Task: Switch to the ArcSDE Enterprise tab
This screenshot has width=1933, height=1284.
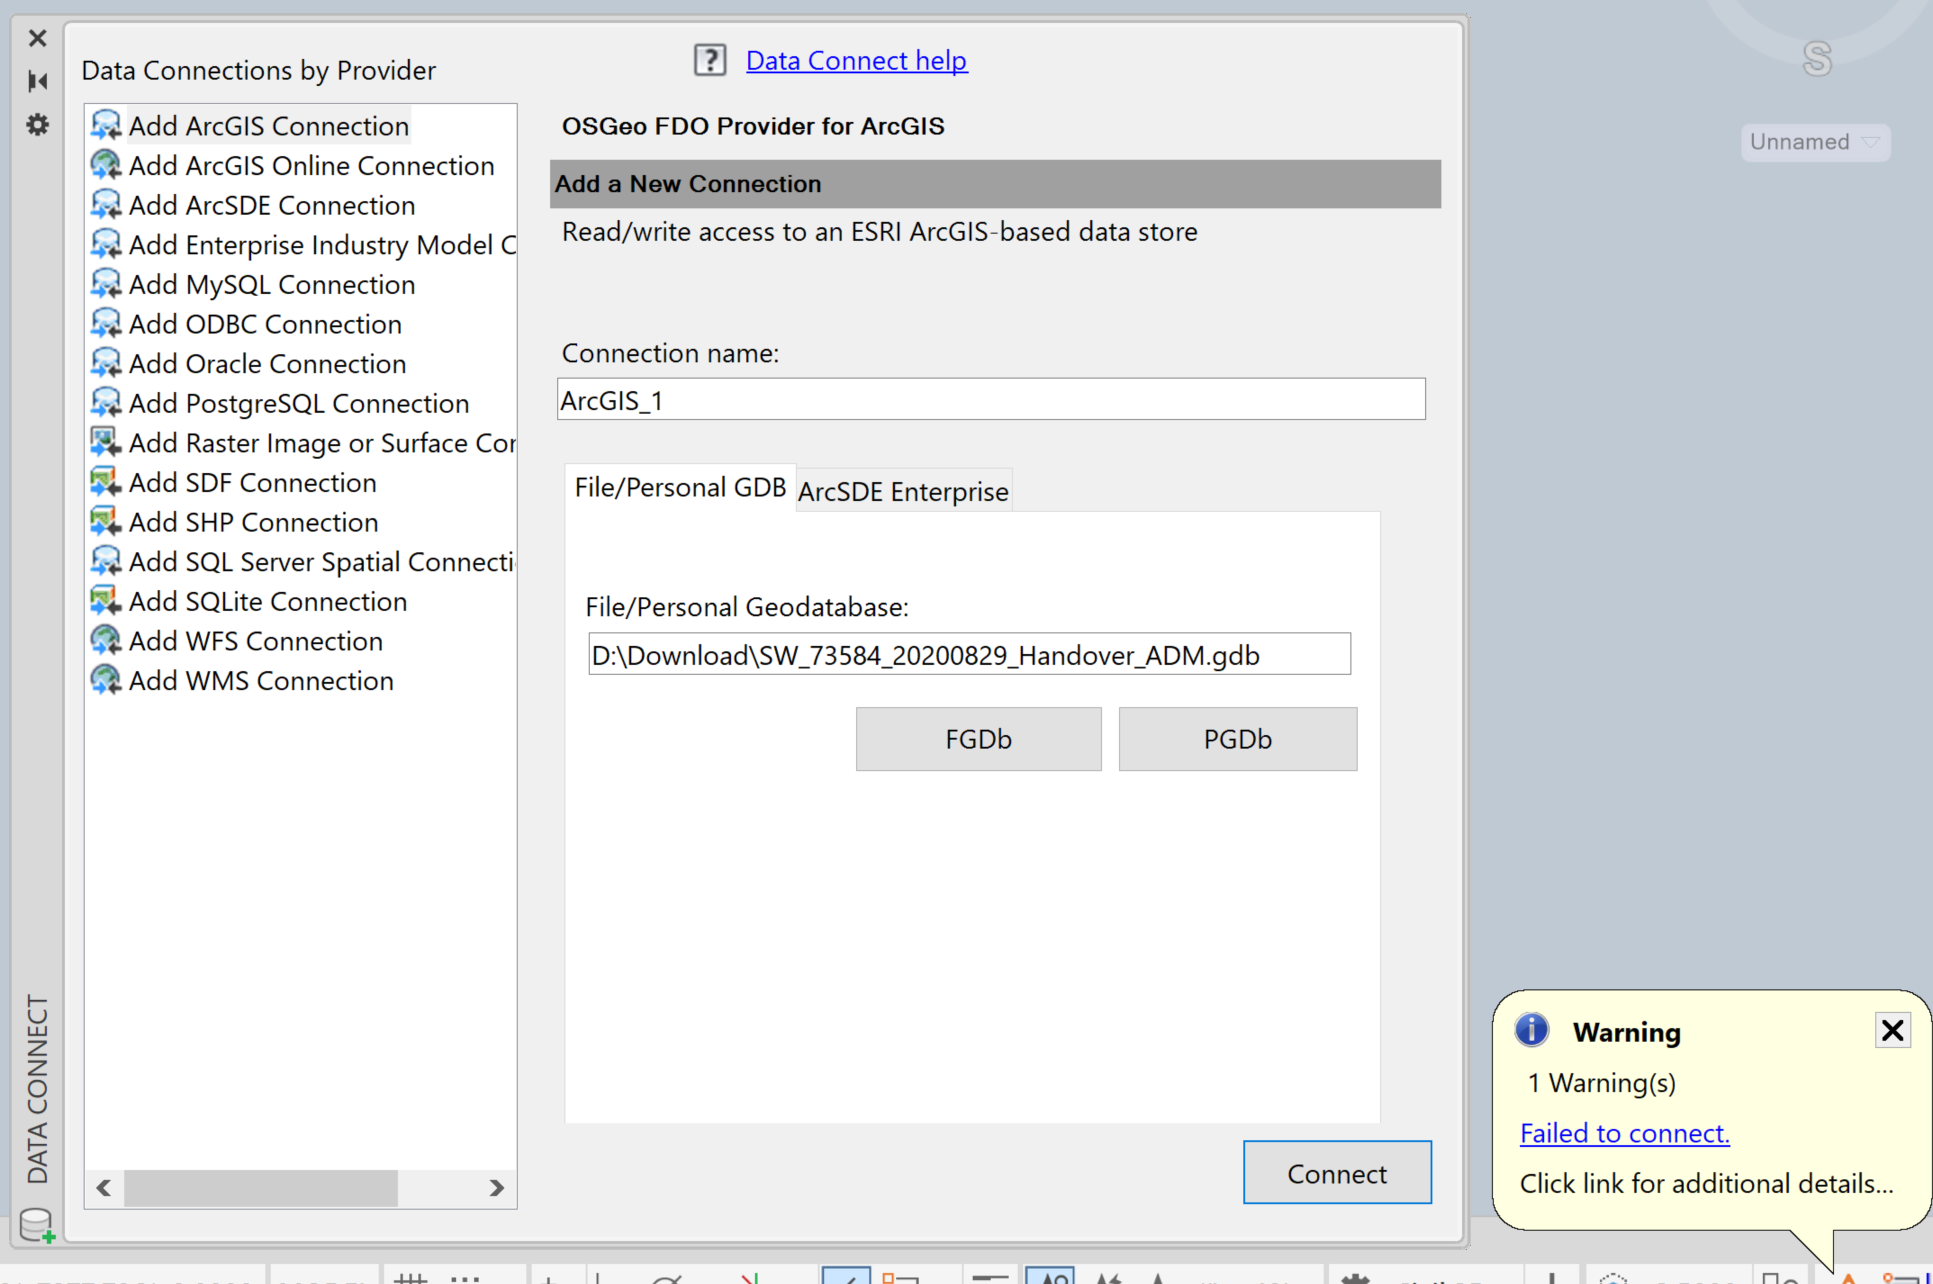Action: point(901,490)
